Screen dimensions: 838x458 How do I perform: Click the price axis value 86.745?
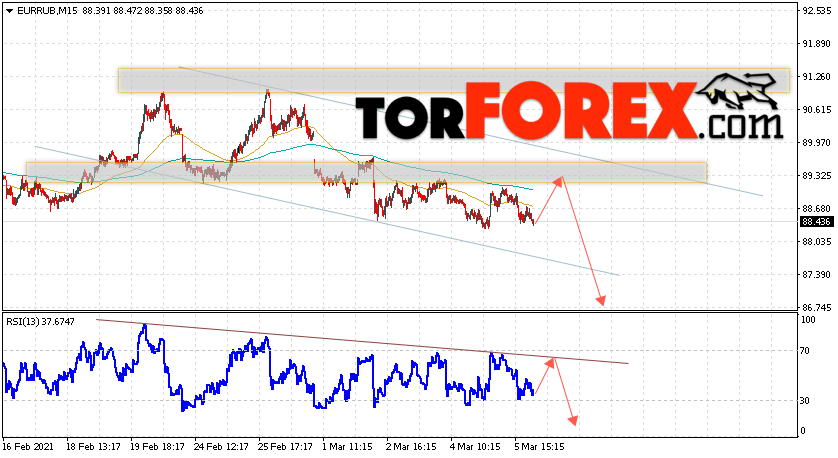tap(817, 308)
